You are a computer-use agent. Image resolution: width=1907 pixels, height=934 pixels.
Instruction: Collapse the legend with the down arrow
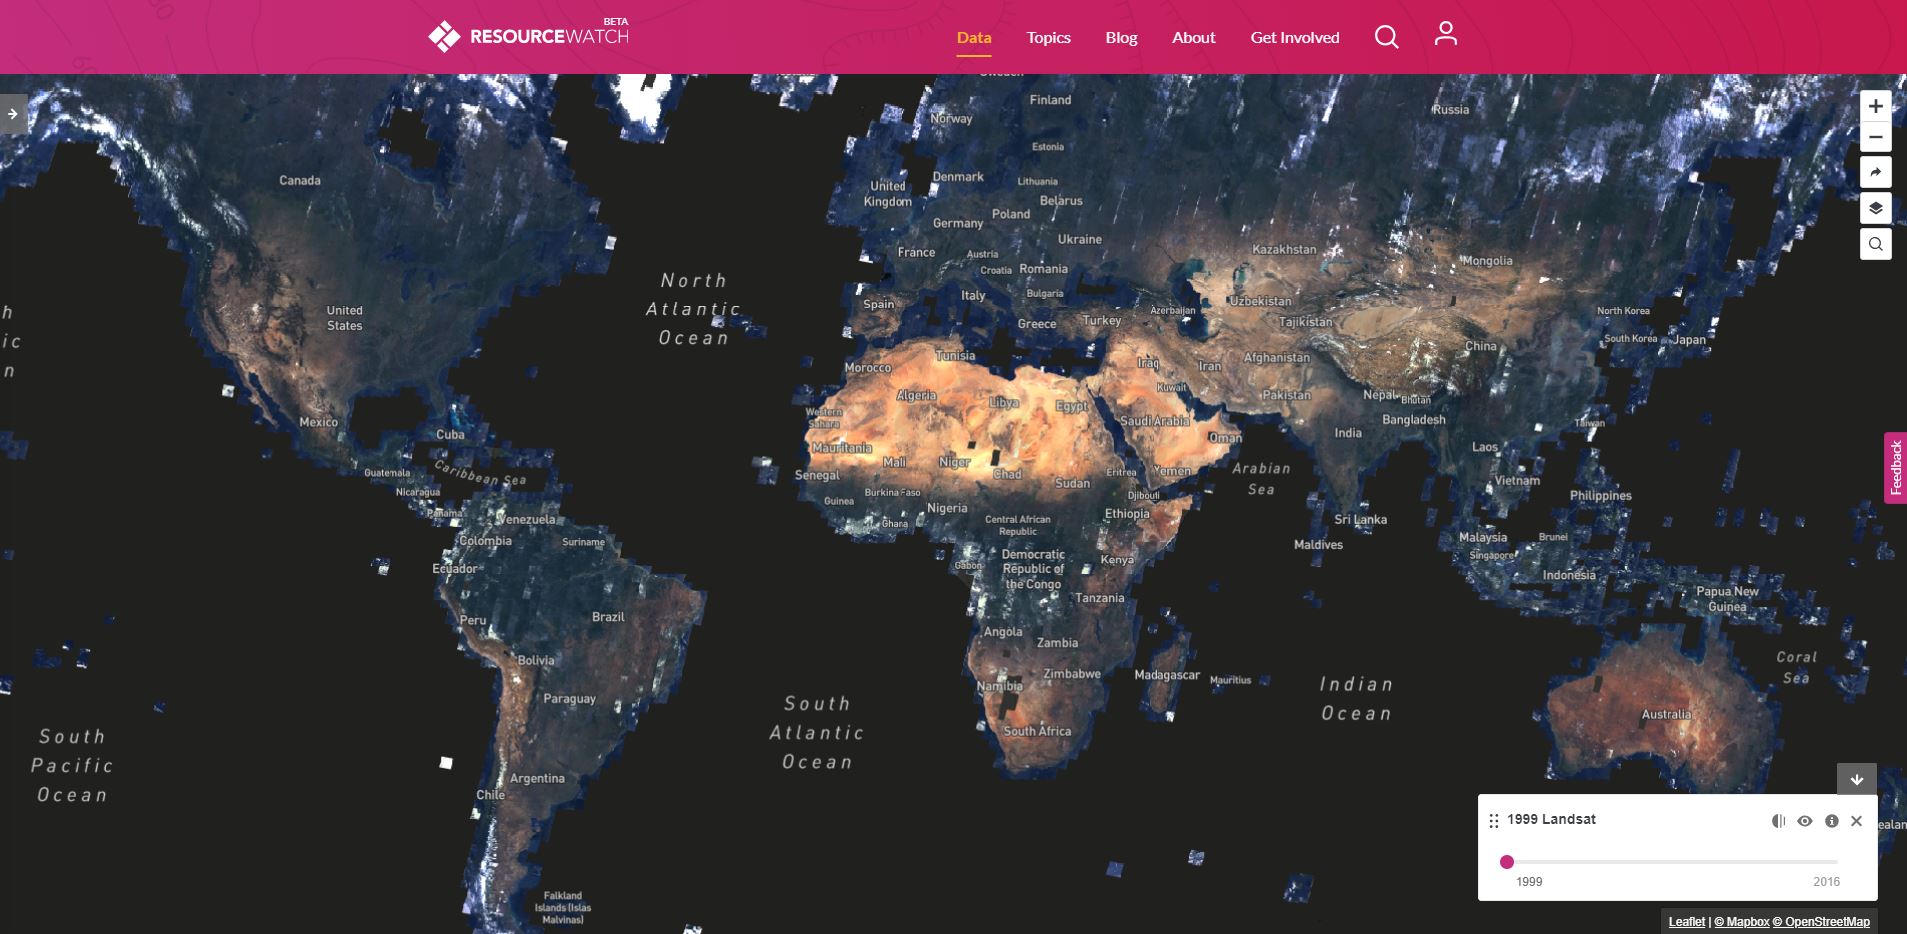[x=1856, y=779]
